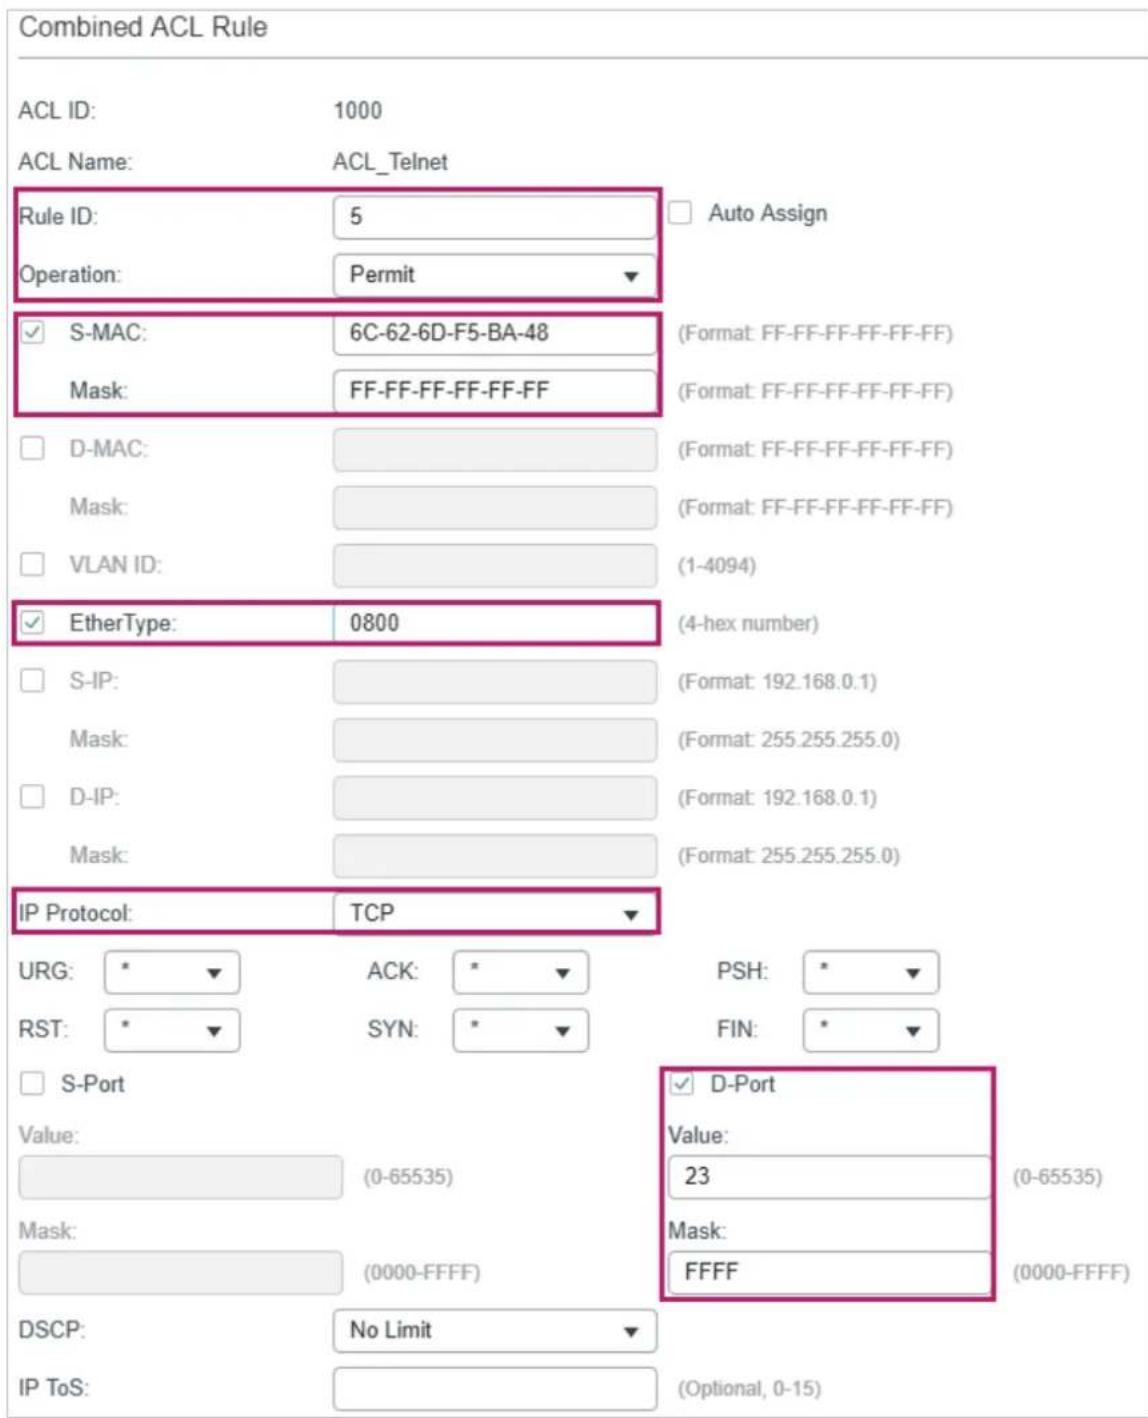Open the DSCP dropdown showing No Limit
The height and width of the screenshot is (1418, 1148).
[495, 1331]
